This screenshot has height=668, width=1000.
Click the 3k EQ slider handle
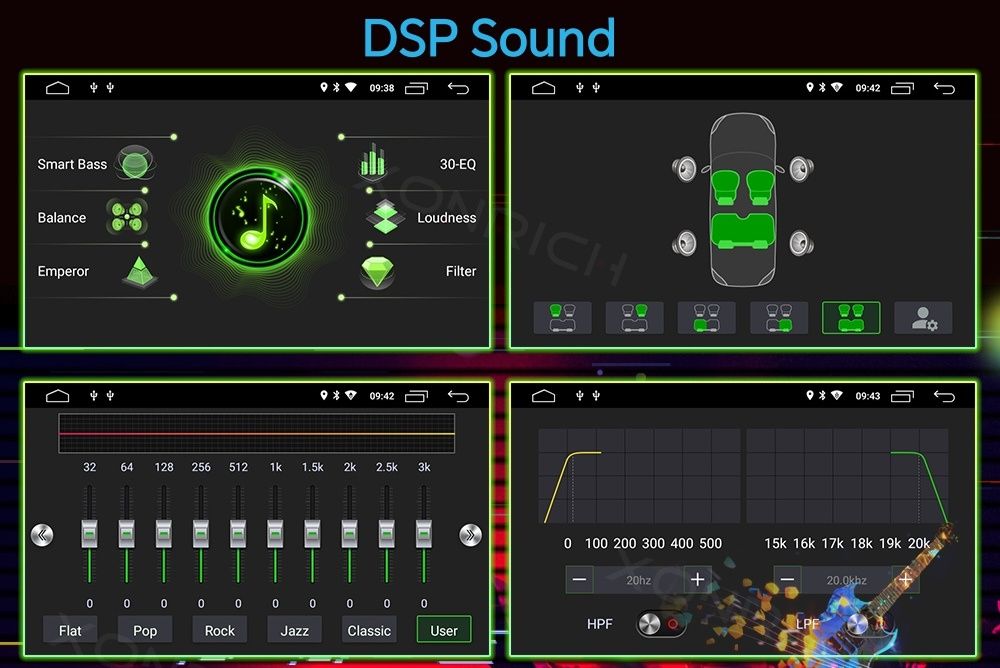pyautogui.click(x=424, y=534)
